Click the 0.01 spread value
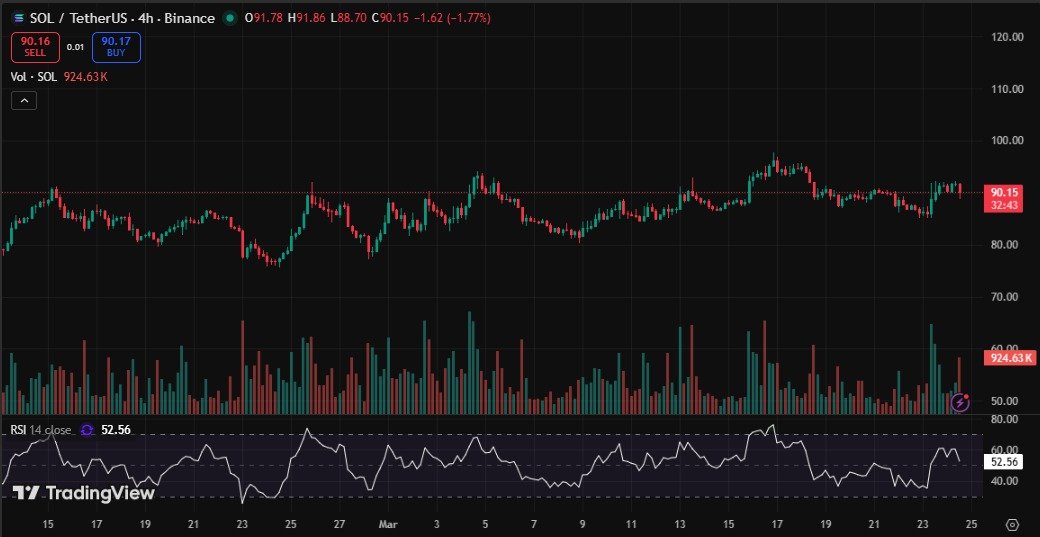This screenshot has height=537, width=1040. coord(76,47)
